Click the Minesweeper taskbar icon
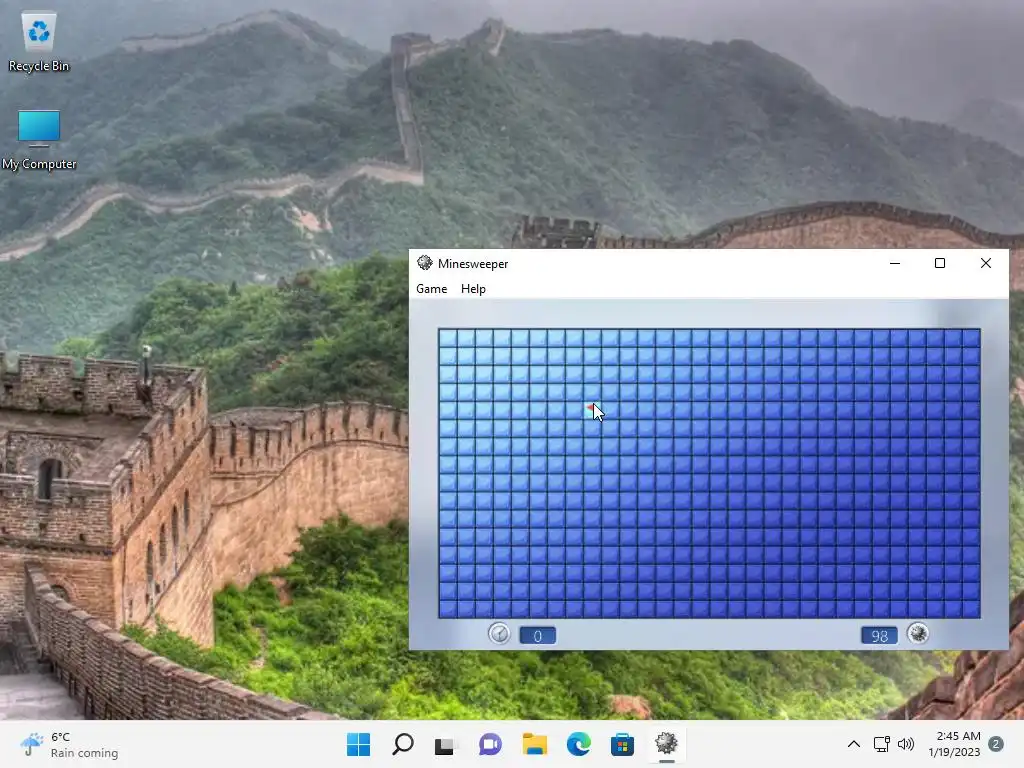Viewport: 1024px width, 768px height. point(666,744)
